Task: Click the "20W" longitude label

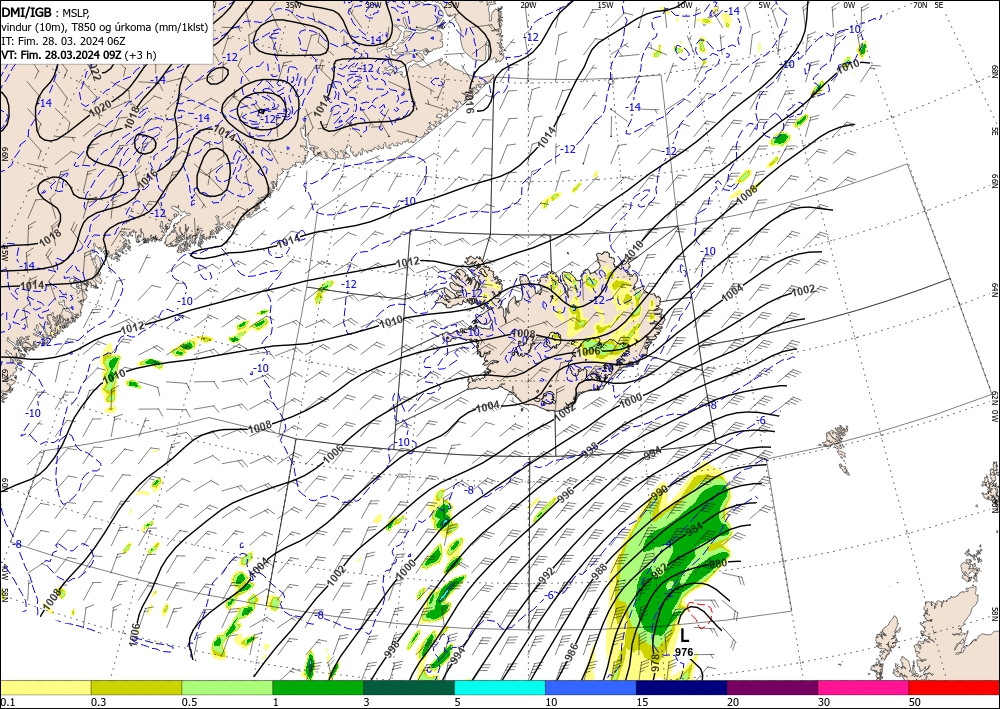Action: (528, 5)
